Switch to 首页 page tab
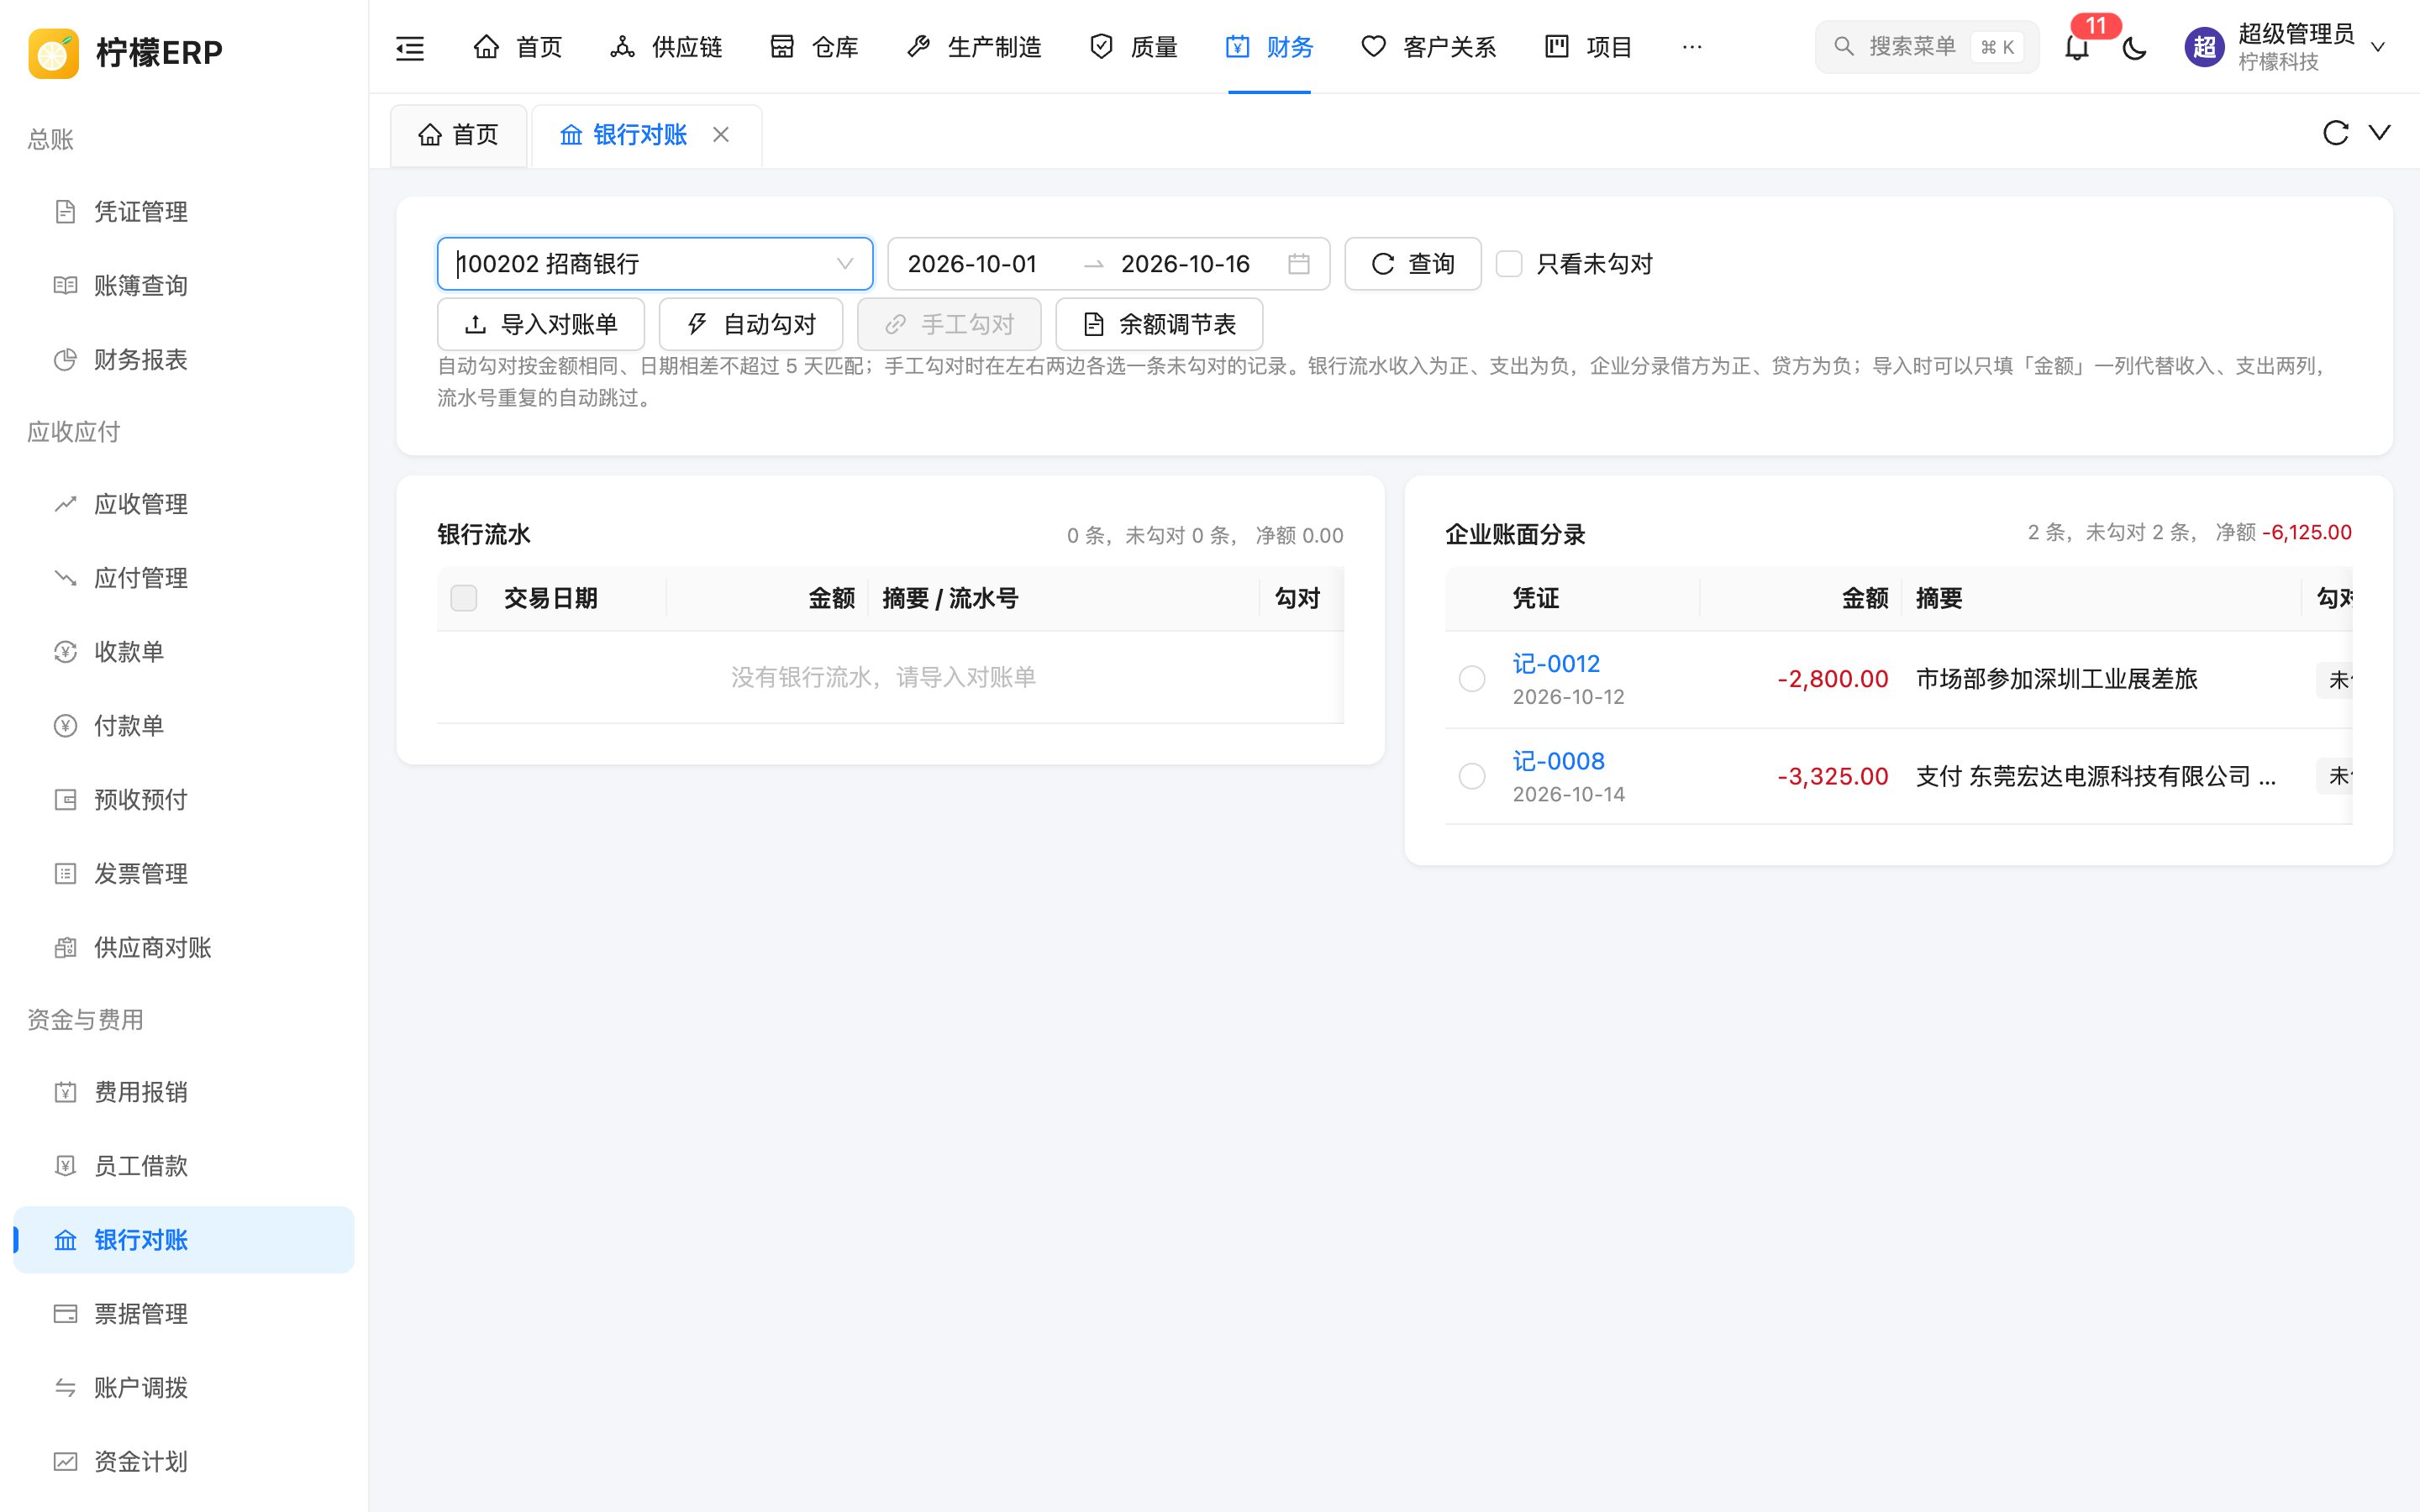 click(x=458, y=135)
